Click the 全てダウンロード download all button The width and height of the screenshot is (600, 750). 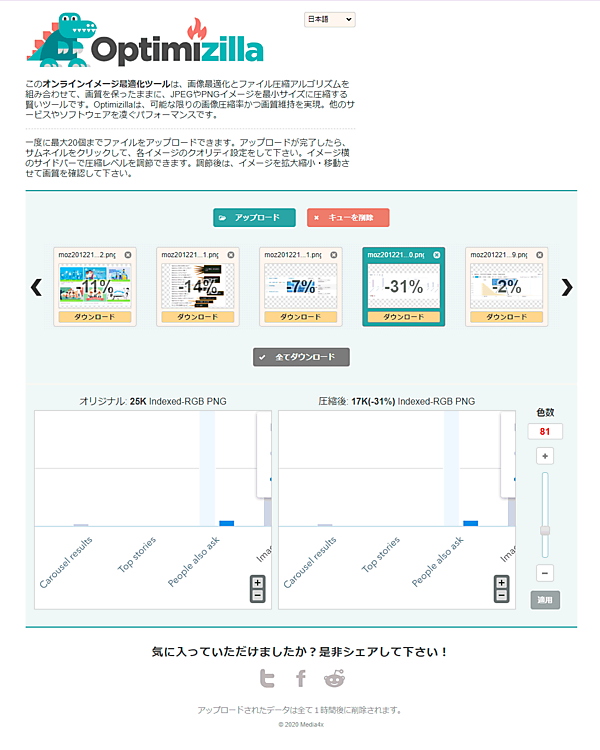click(x=301, y=357)
